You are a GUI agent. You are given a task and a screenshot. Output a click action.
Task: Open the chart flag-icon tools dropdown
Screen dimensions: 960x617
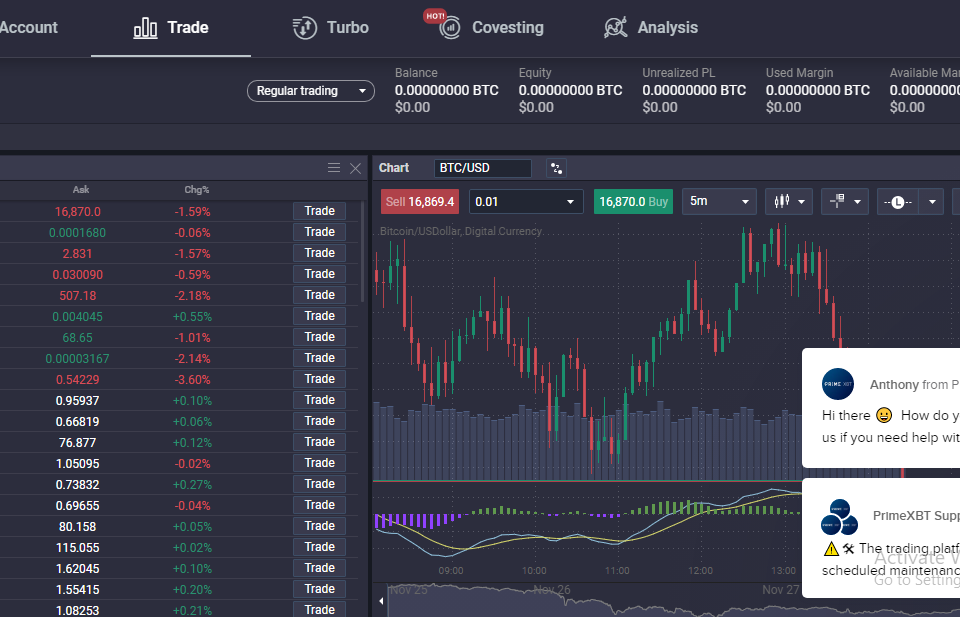click(844, 201)
